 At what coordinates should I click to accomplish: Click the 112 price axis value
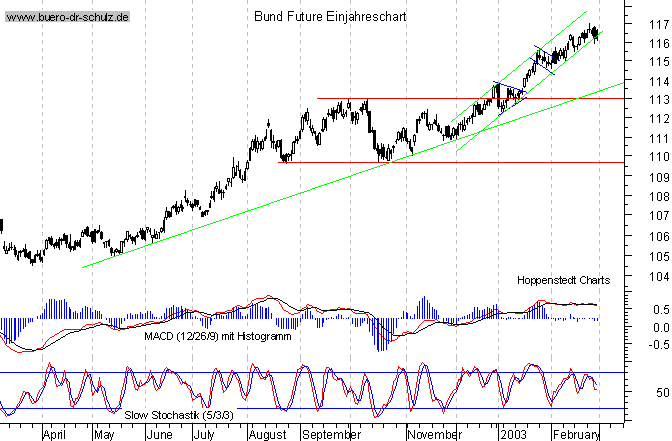(659, 119)
